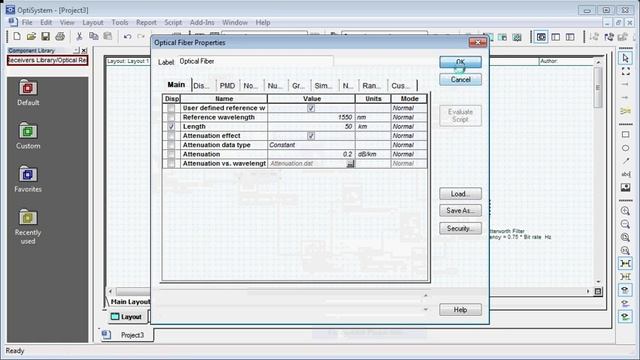Screen dimensions: 640x360
Task: Click the Evaluate Script button
Action: [x=460, y=116]
